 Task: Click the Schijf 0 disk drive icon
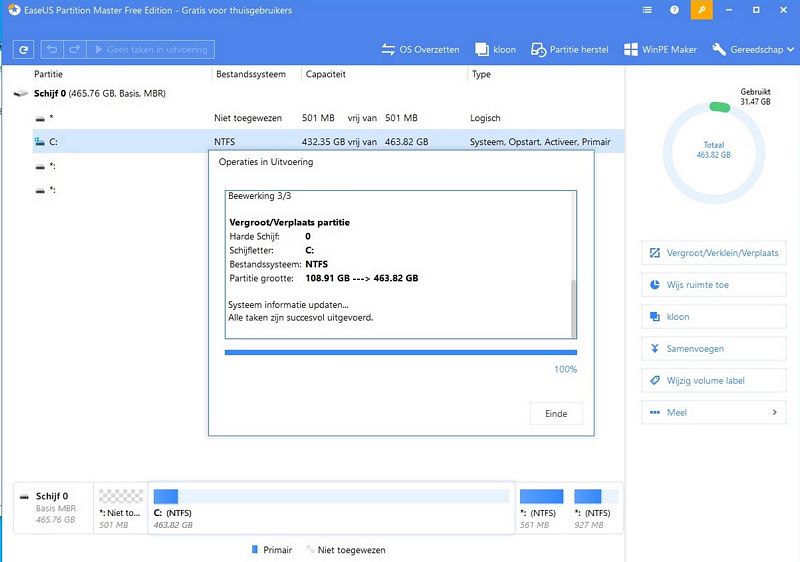tap(20, 93)
